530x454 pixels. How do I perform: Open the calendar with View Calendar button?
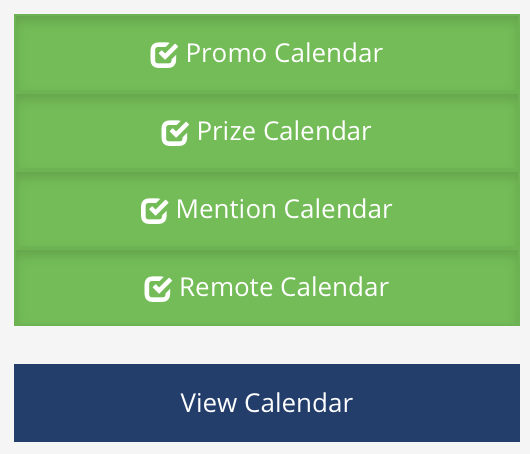pyautogui.click(x=267, y=403)
